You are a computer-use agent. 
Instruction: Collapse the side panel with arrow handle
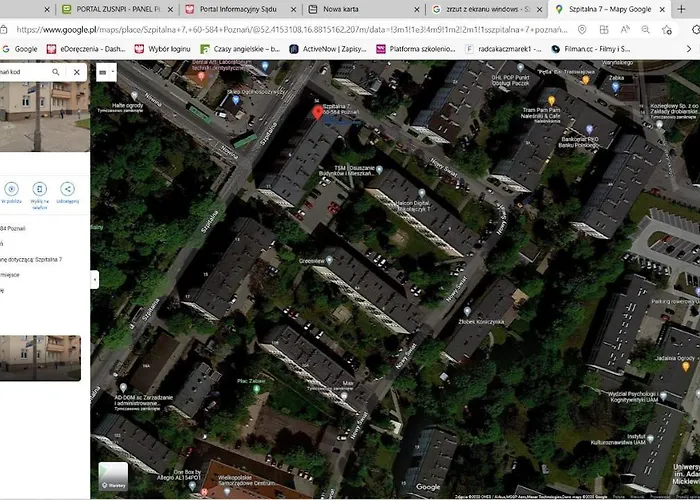[x=95, y=279]
